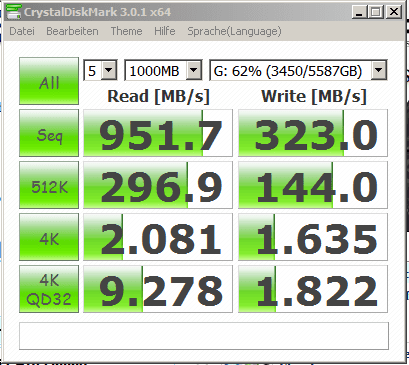Run all benchmarks with the All button

49,81
